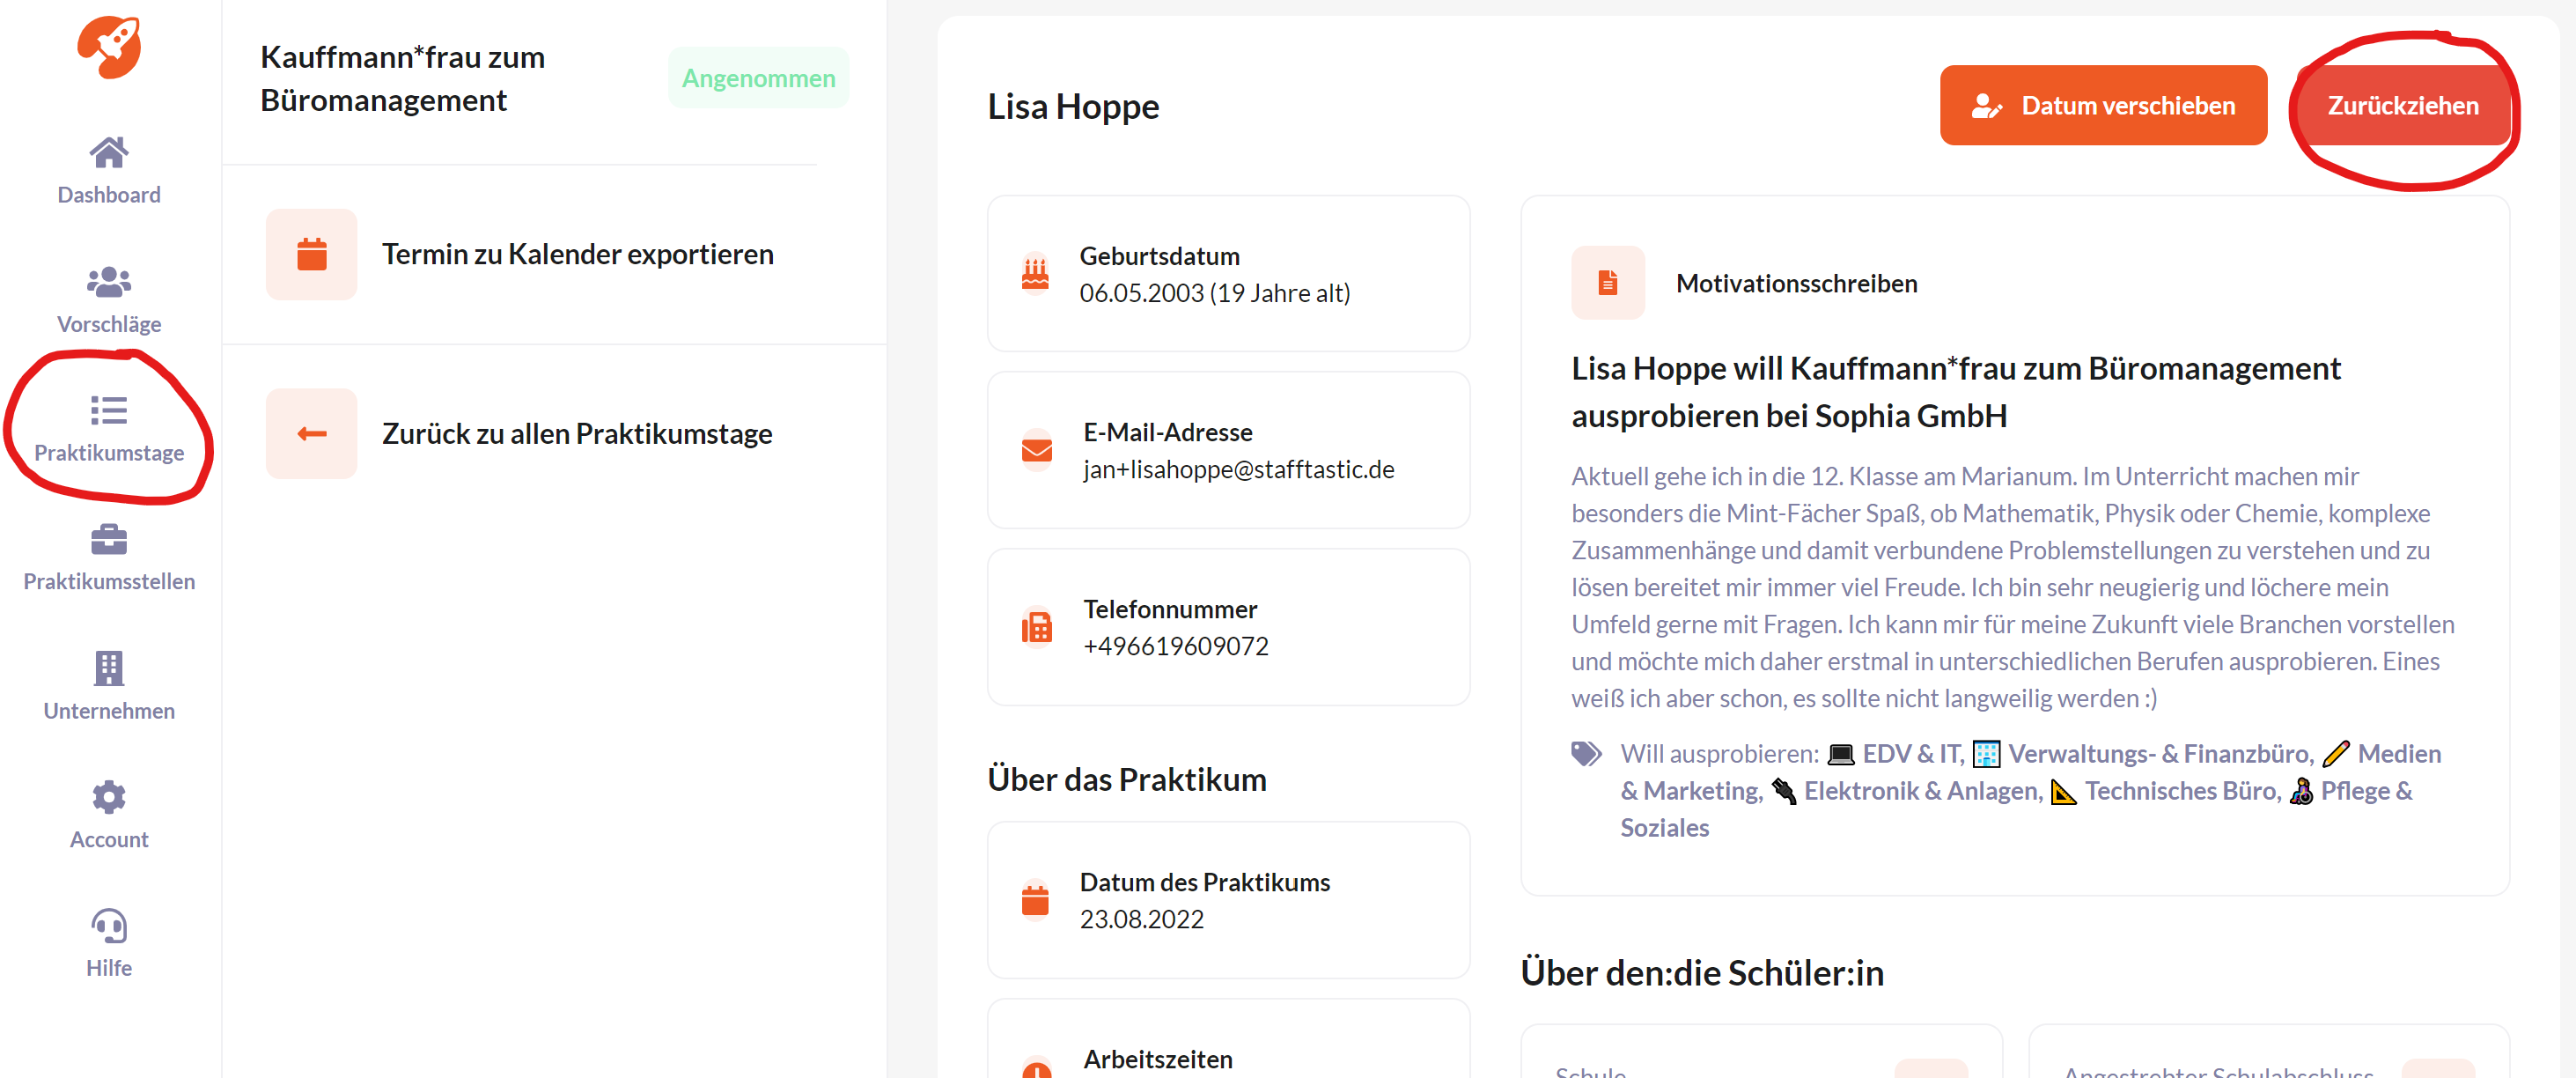Select Praktikumstage in the sidebar
The width and height of the screenshot is (2576, 1078).
[109, 453]
